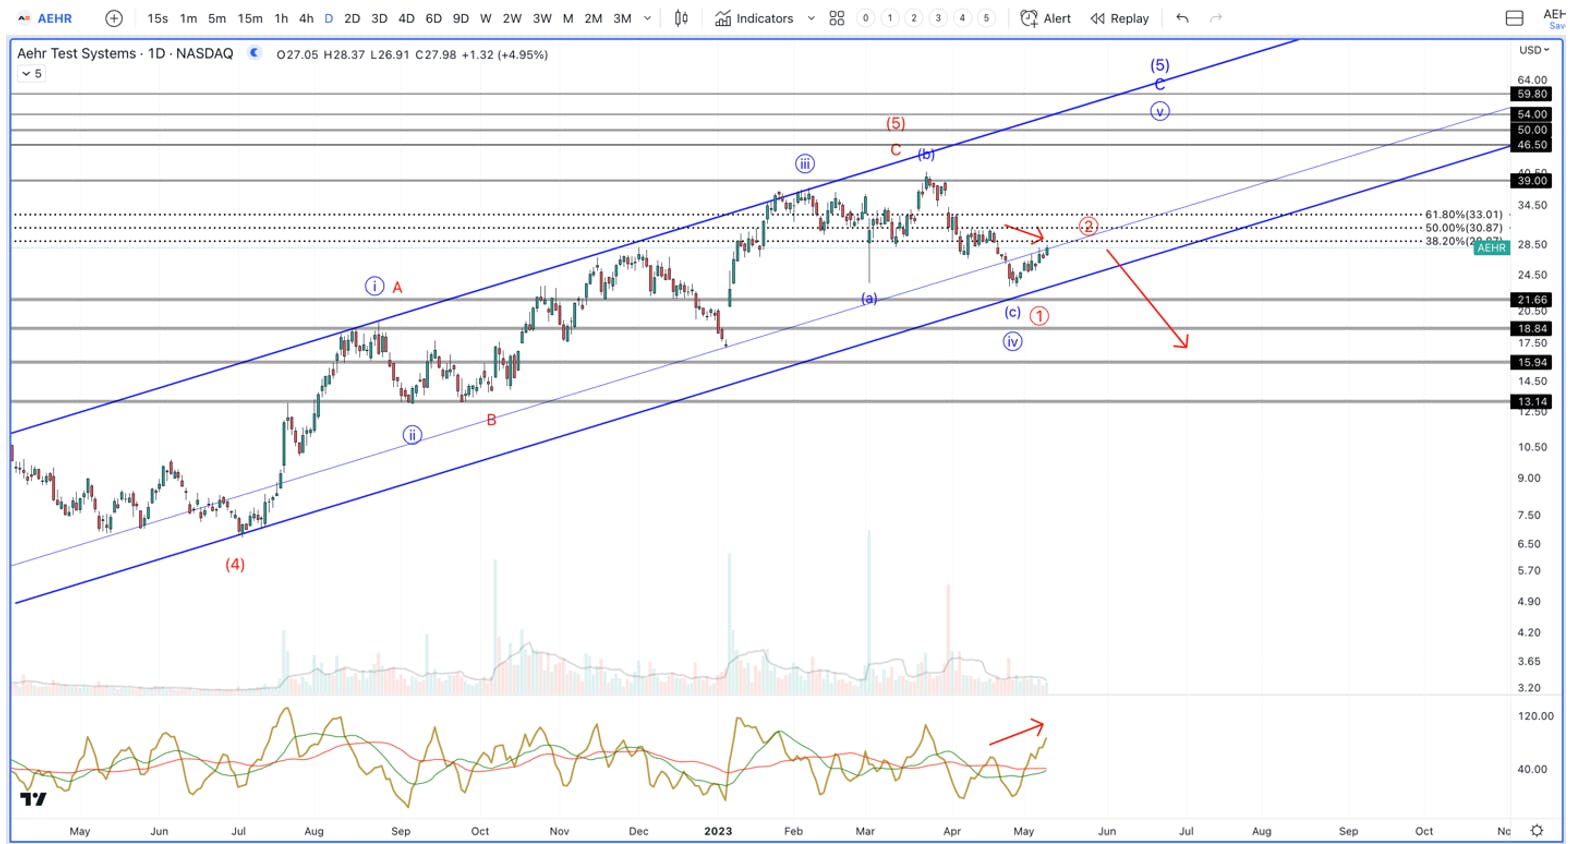Click the 59.80 price level label

(x=1532, y=94)
